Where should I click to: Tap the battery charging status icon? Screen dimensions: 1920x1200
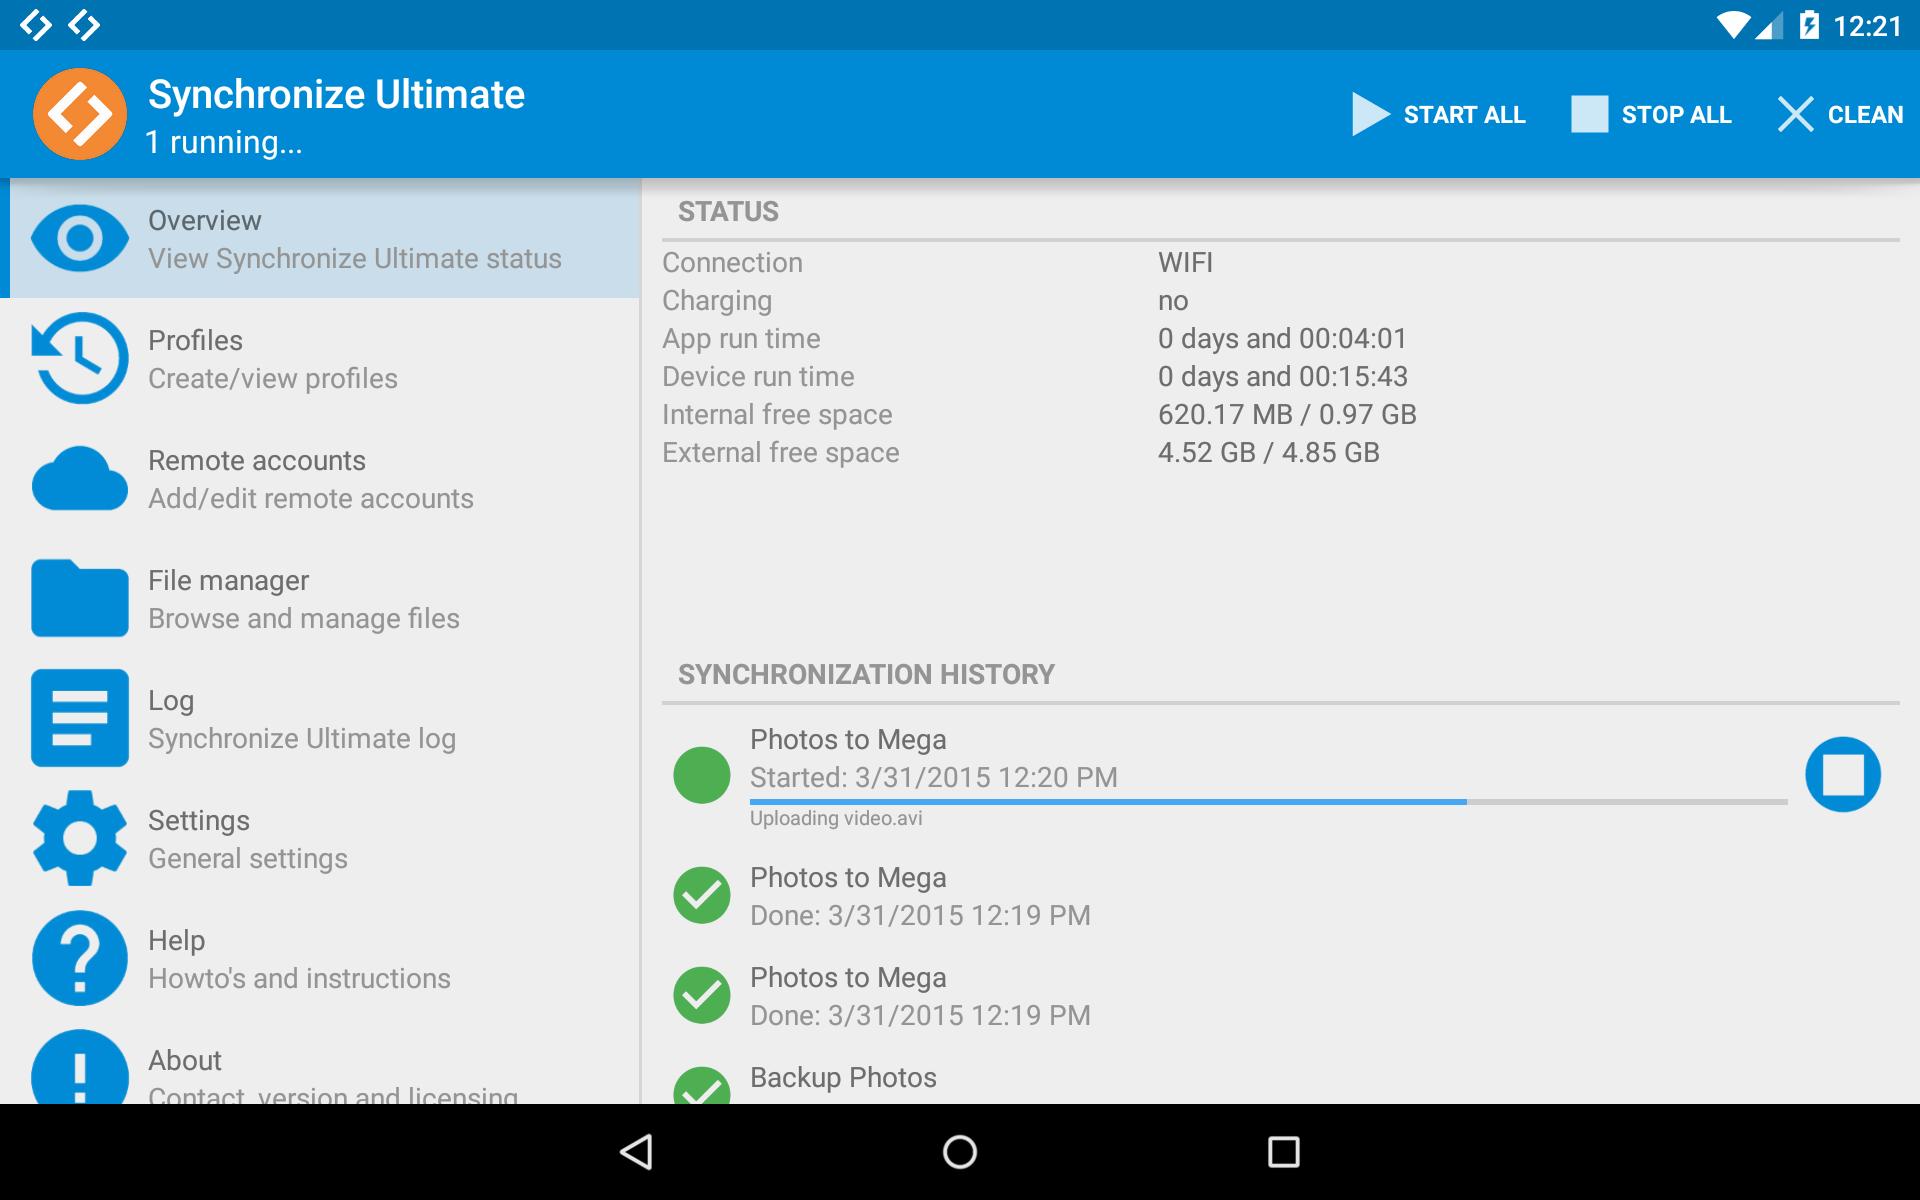(1809, 25)
